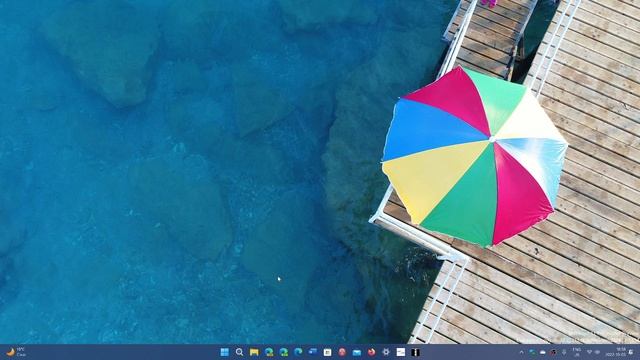Screen dimensions: 640x360
Task: Open the Mail envelope app in taskbar
Action: click(x=357, y=352)
